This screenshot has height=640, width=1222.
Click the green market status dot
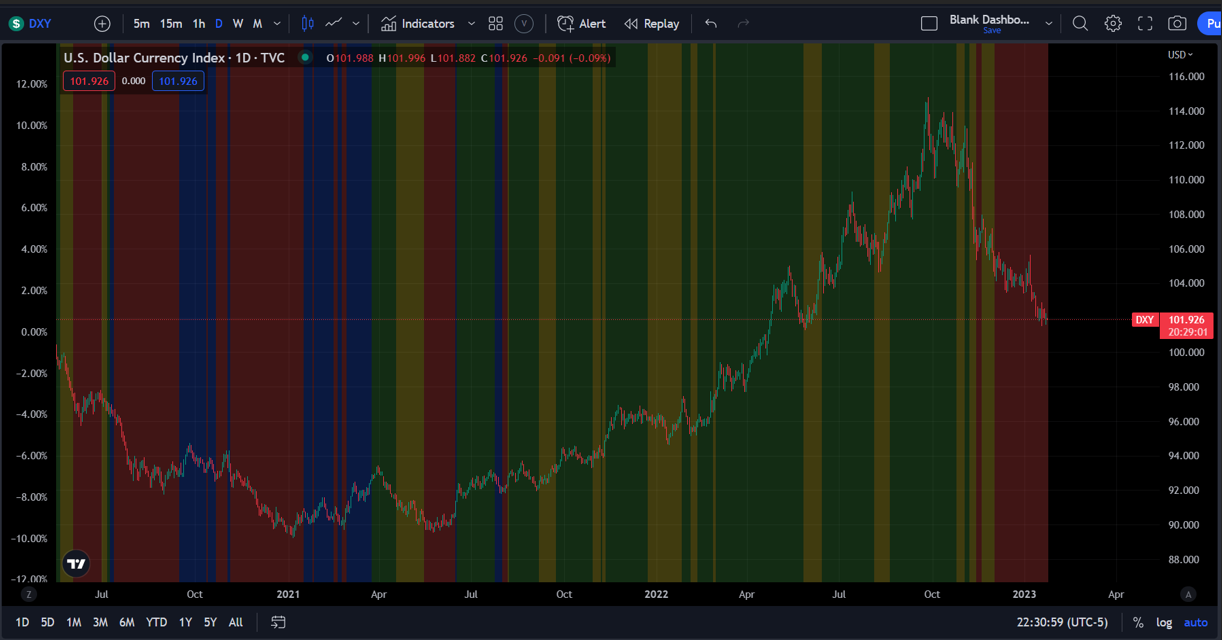(x=305, y=58)
